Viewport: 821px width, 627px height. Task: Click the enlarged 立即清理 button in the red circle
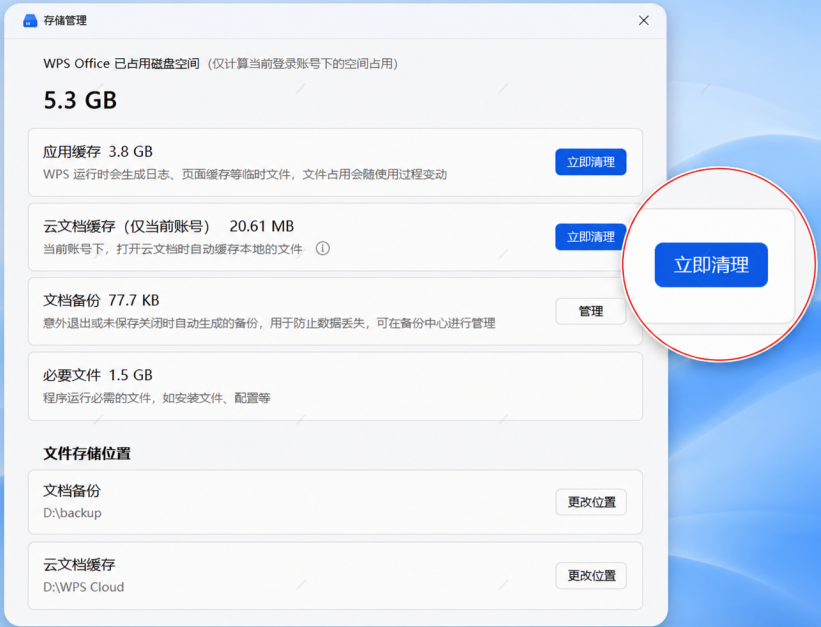pyautogui.click(x=711, y=265)
